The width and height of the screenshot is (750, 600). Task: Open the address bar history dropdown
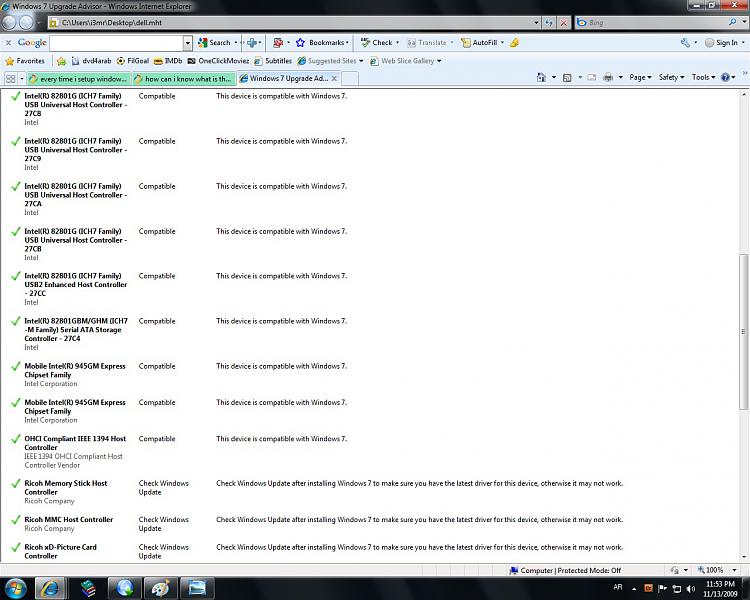click(x=536, y=22)
